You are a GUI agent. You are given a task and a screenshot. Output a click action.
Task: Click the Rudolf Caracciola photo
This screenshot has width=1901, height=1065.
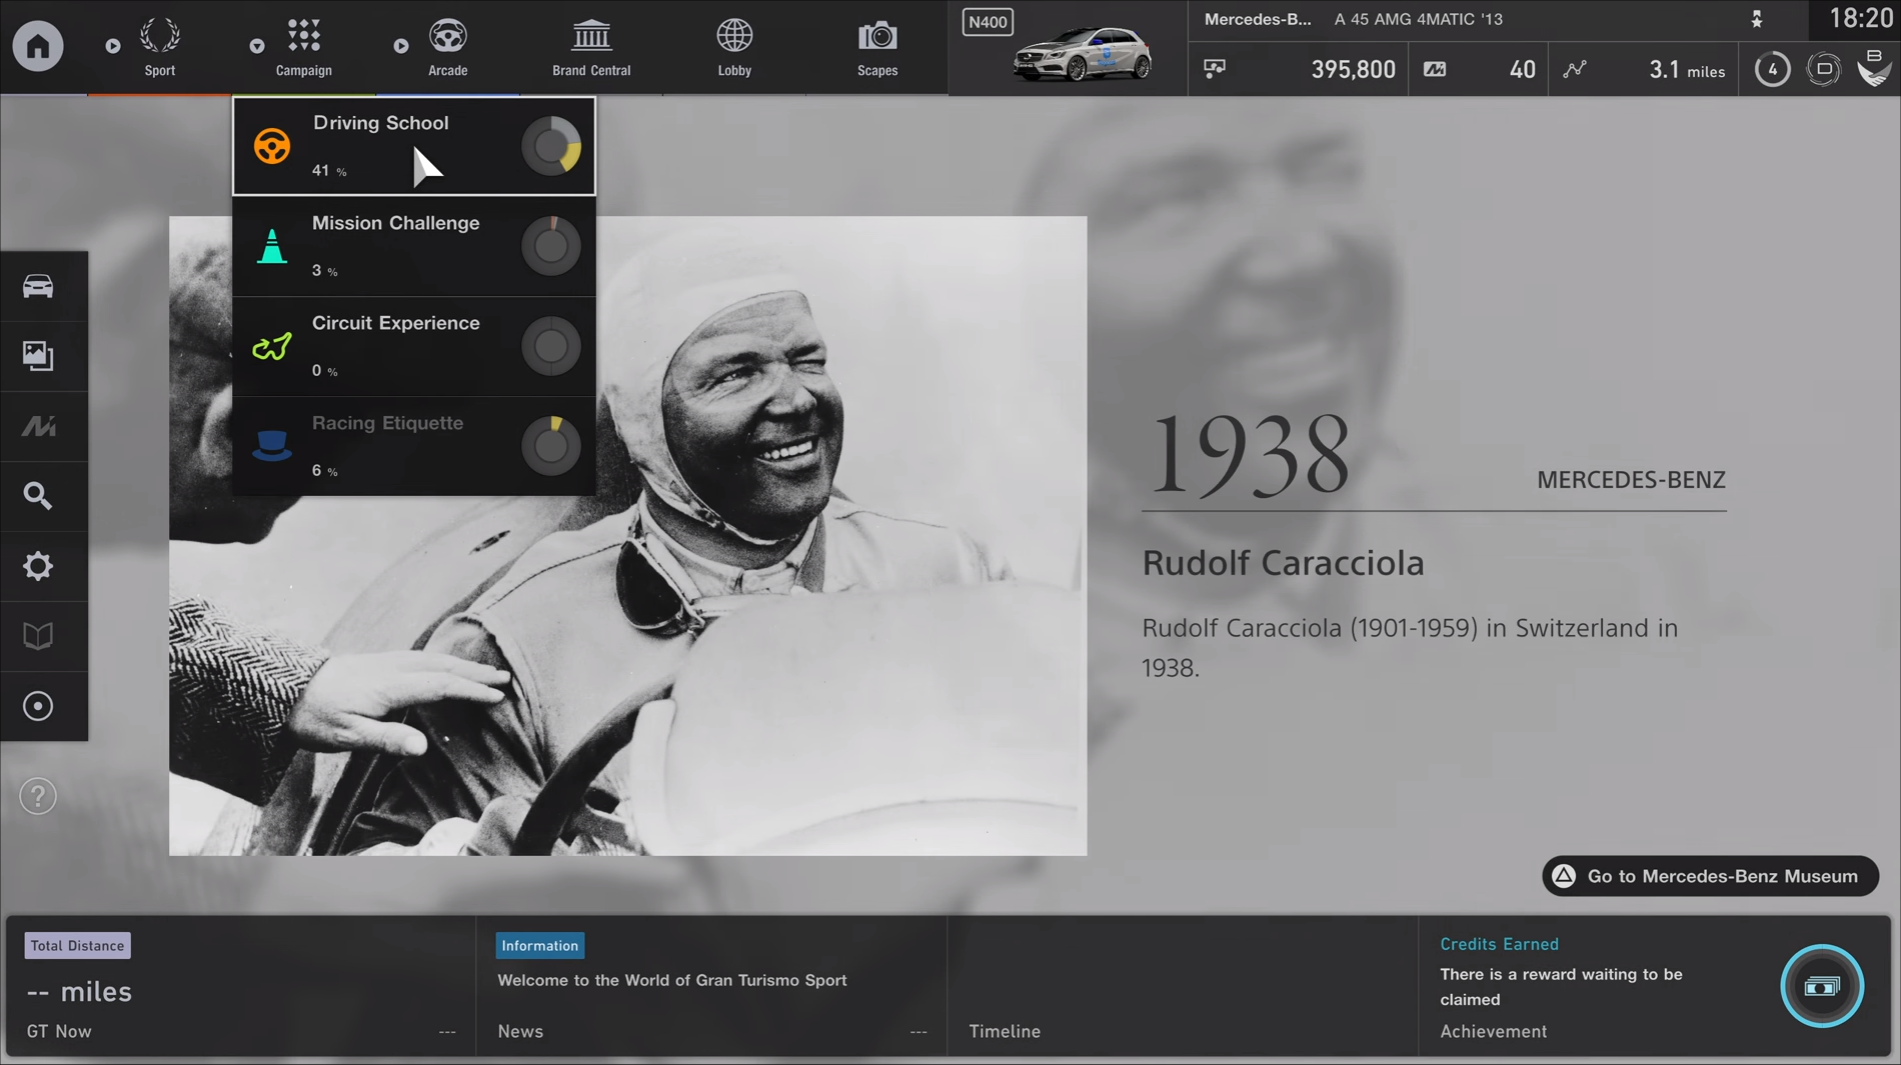click(628, 536)
